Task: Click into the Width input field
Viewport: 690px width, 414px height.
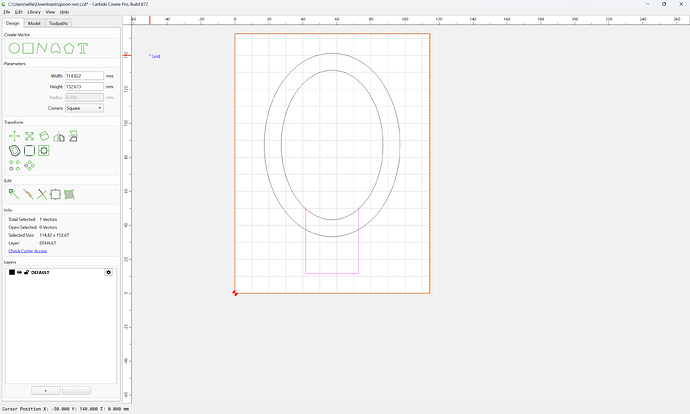Action: pos(84,76)
